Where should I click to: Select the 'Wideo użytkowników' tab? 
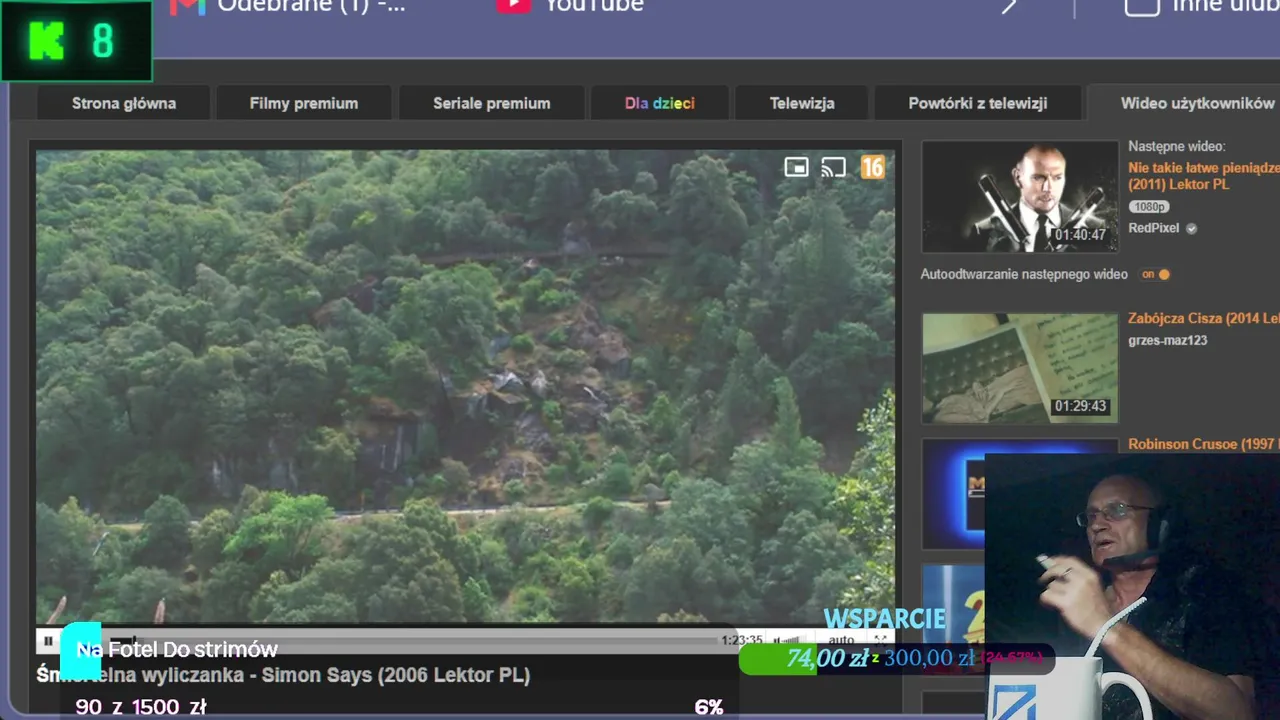[1186, 103]
